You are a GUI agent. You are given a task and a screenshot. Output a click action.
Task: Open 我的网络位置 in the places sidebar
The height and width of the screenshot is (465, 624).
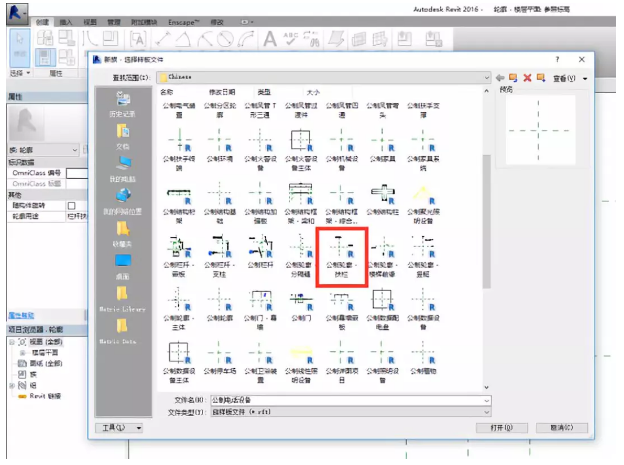pos(123,201)
